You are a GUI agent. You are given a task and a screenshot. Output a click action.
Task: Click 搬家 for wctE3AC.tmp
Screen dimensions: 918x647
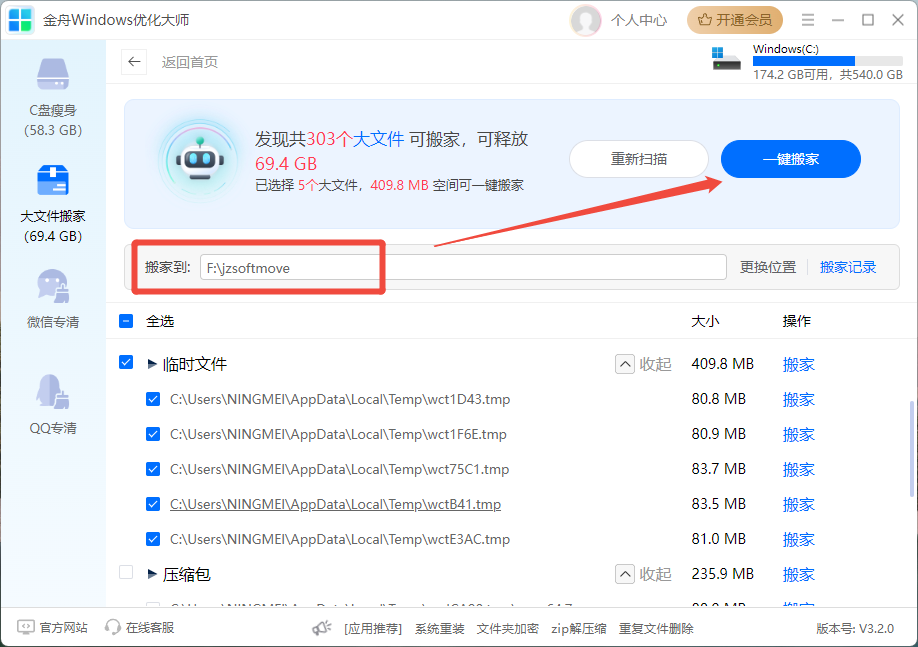(x=799, y=539)
